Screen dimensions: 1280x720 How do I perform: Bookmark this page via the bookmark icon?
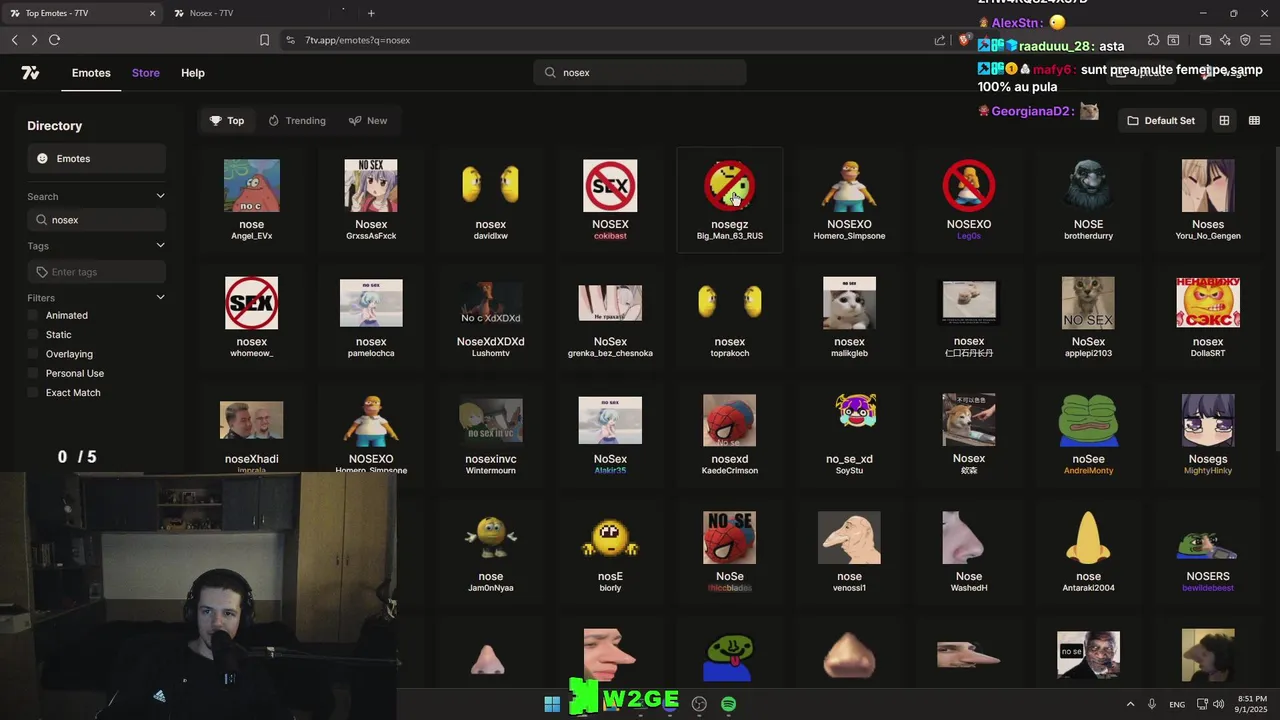click(264, 40)
